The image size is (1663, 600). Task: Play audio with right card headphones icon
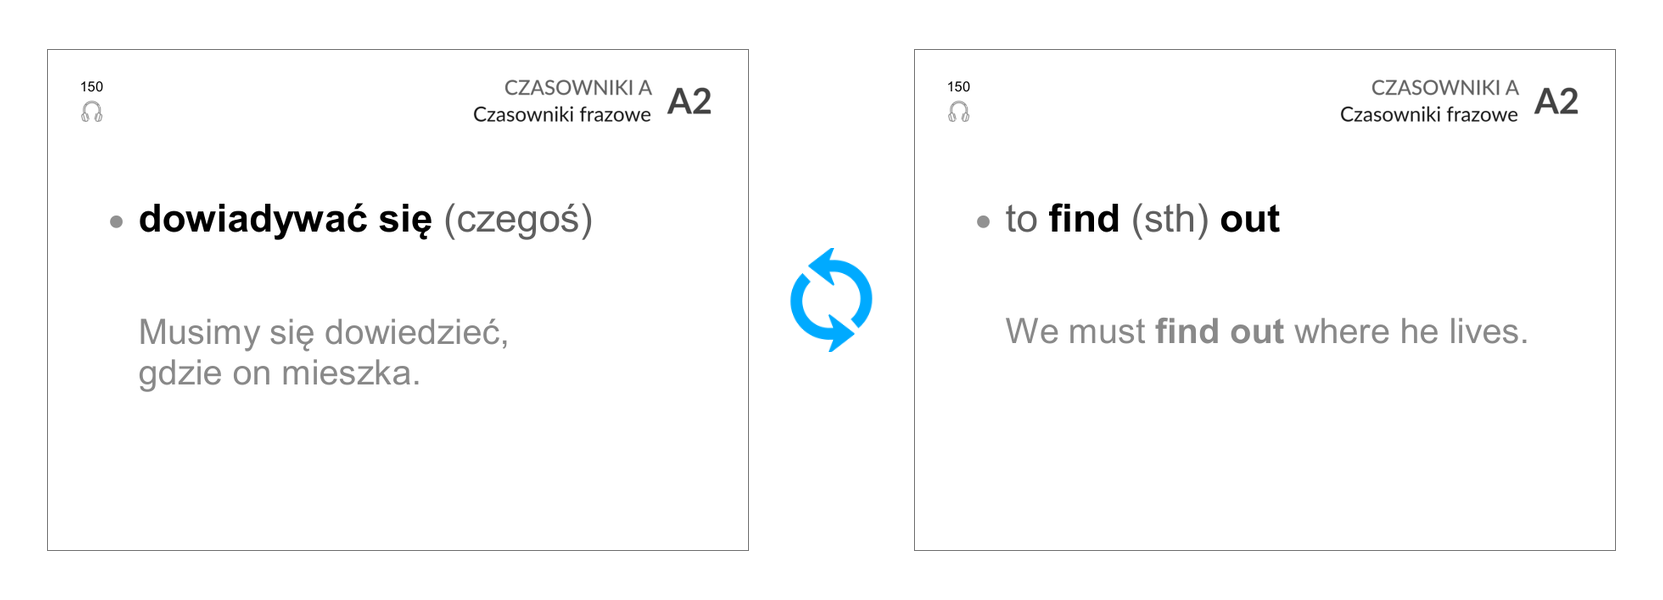pyautogui.click(x=959, y=112)
